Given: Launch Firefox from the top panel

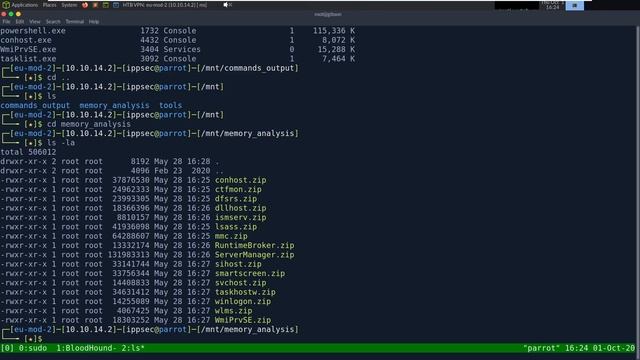Looking at the screenshot, I should pyautogui.click(x=85, y=5).
